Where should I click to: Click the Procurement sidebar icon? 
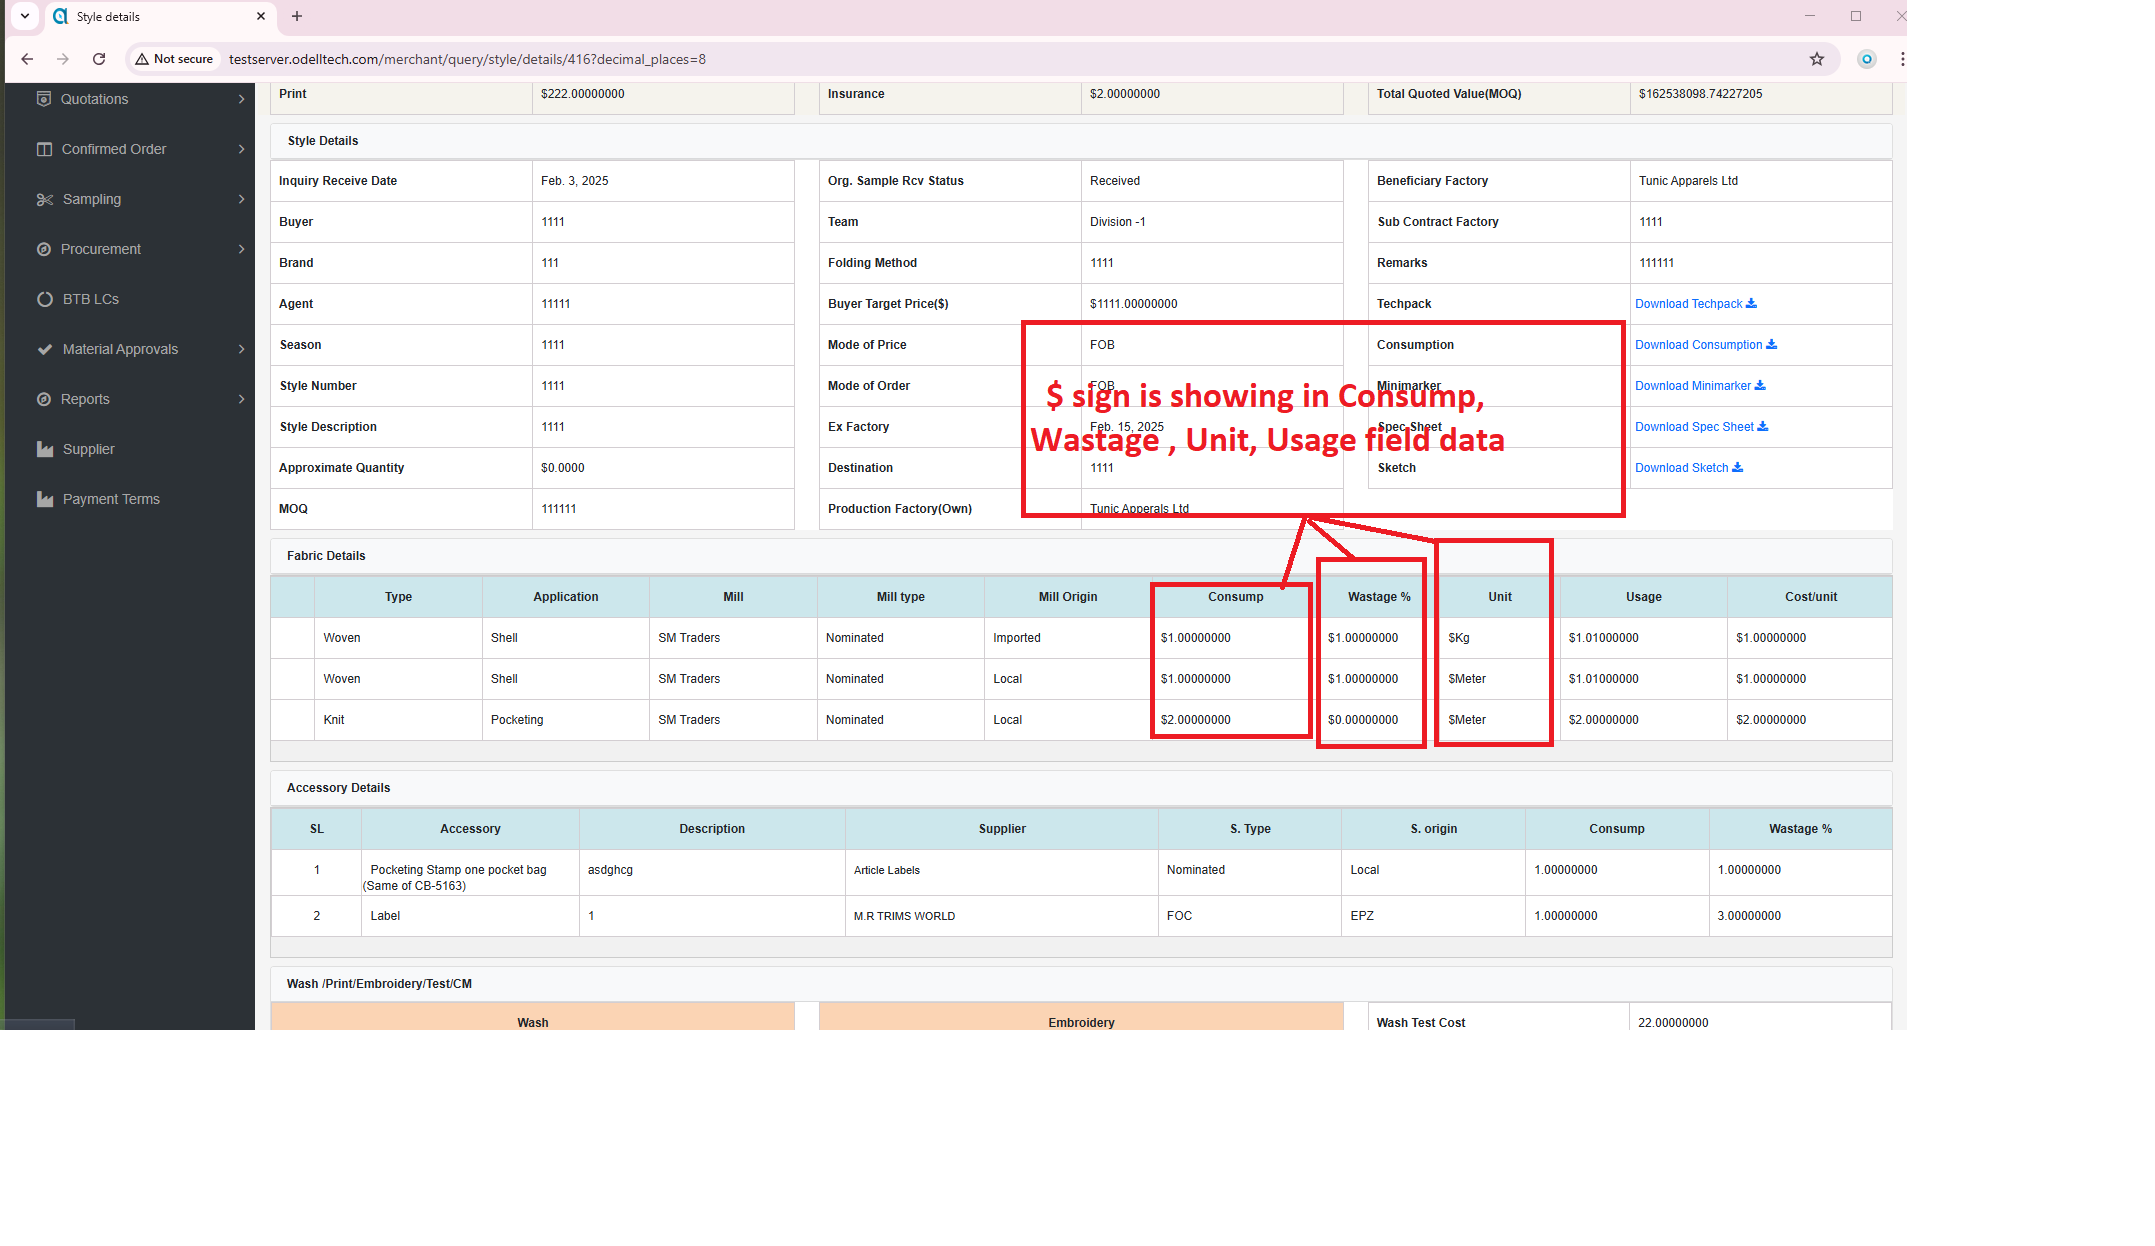(44, 249)
